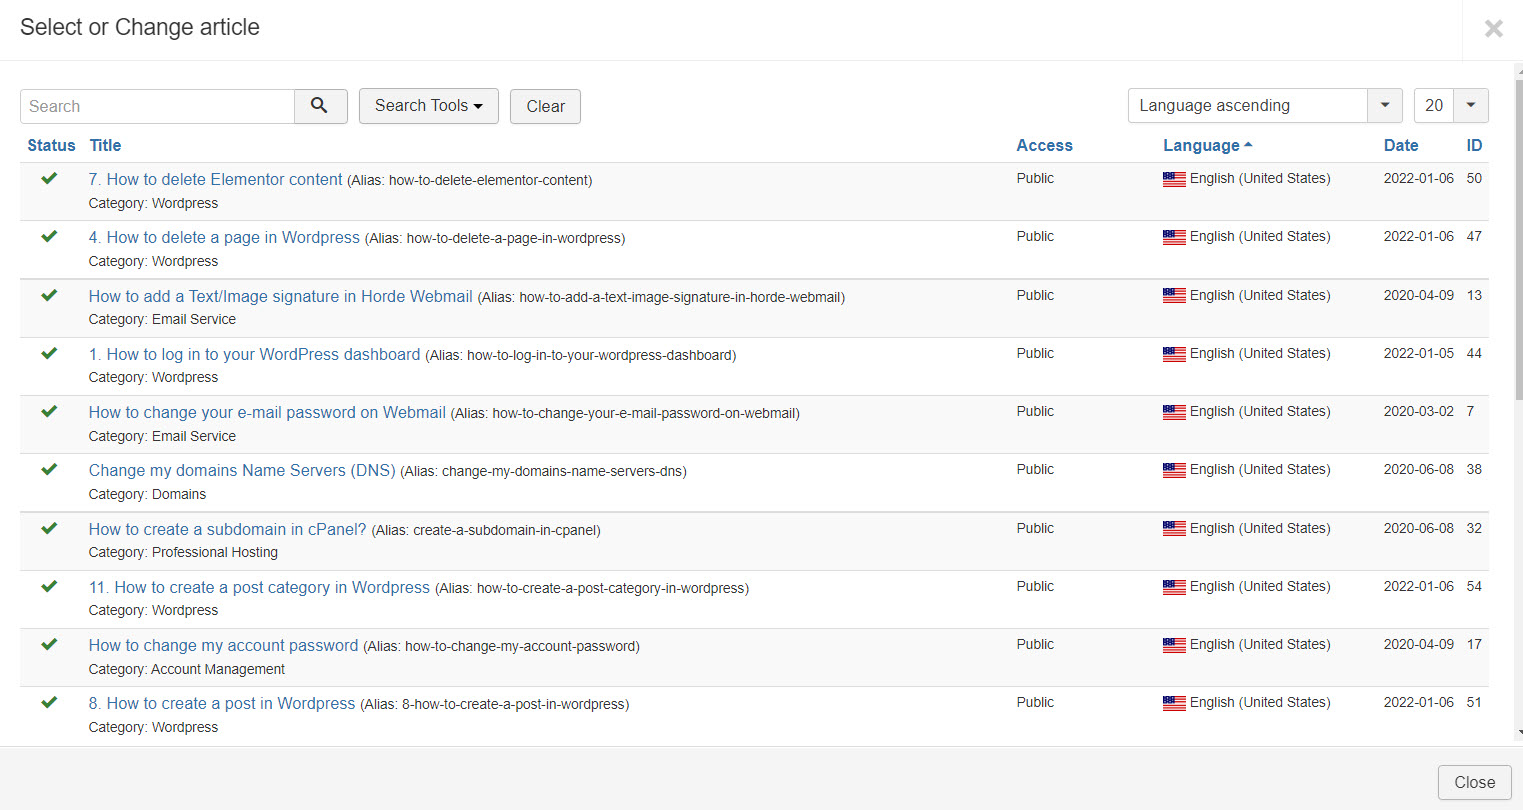Sort the list by ID column
1523x810 pixels.
[x=1474, y=145]
